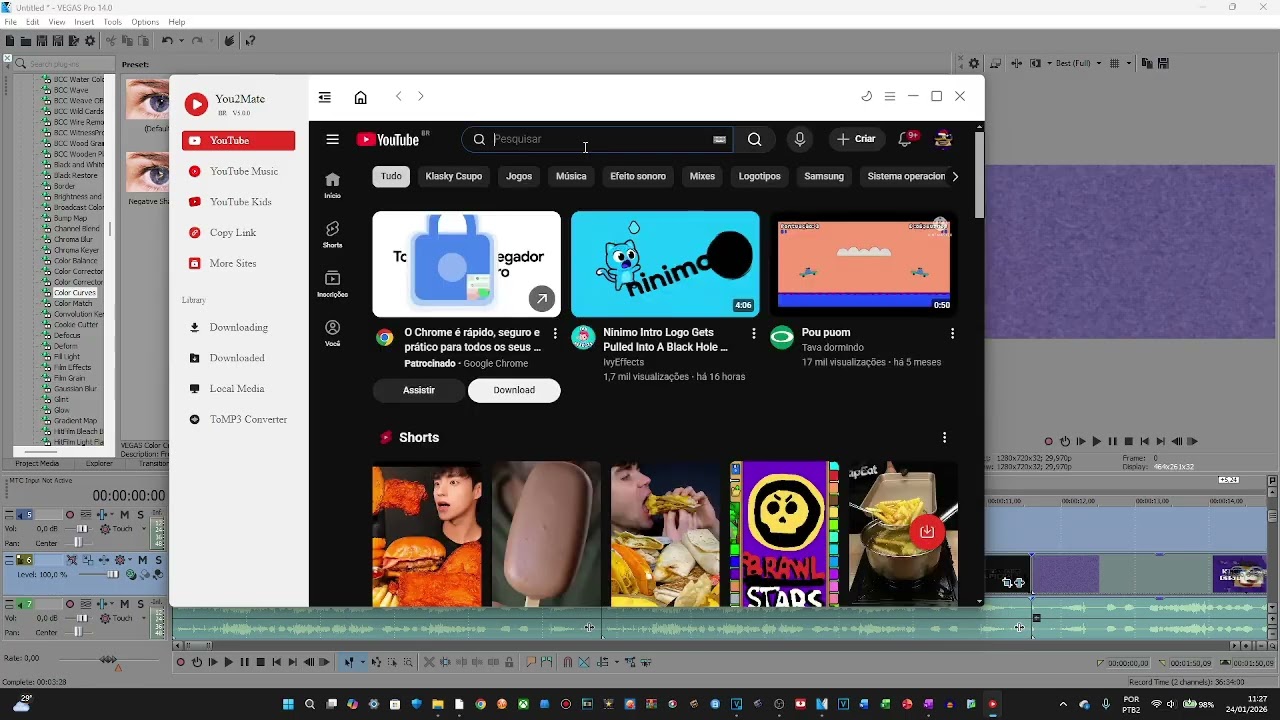Arm track 7 for record
Image resolution: width=1280 pixels, height=720 pixels.
pyautogui.click(x=70, y=604)
